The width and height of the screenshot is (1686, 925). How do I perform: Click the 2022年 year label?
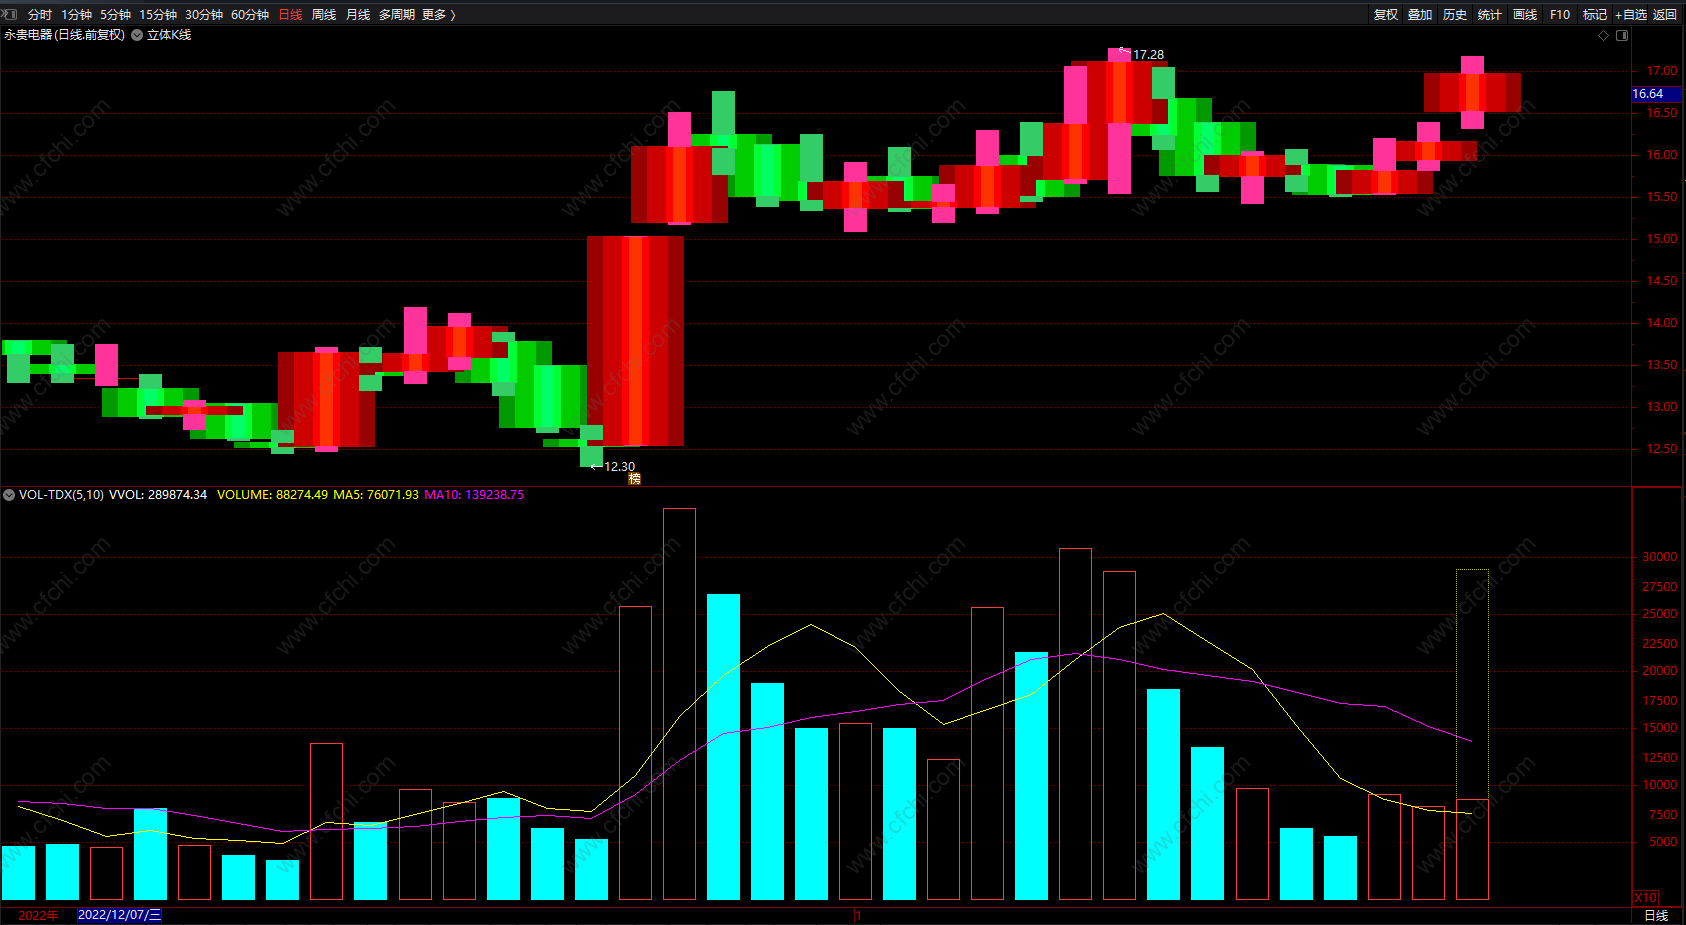tap(38, 916)
